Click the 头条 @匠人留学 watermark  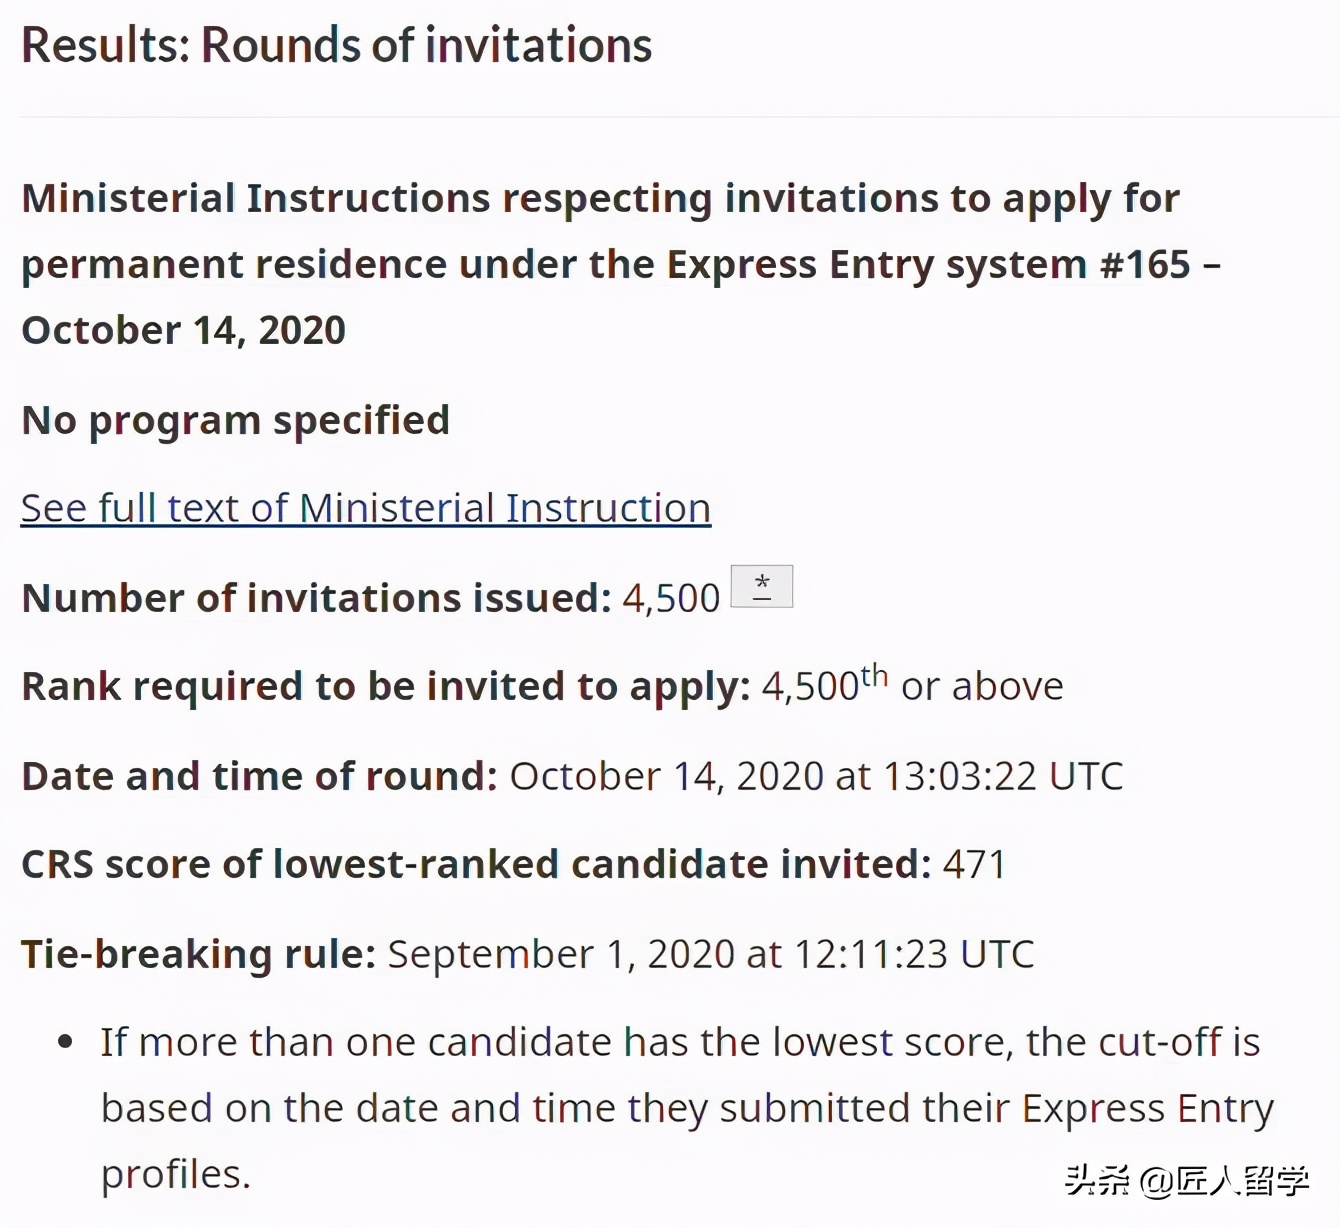[x=1186, y=1181]
